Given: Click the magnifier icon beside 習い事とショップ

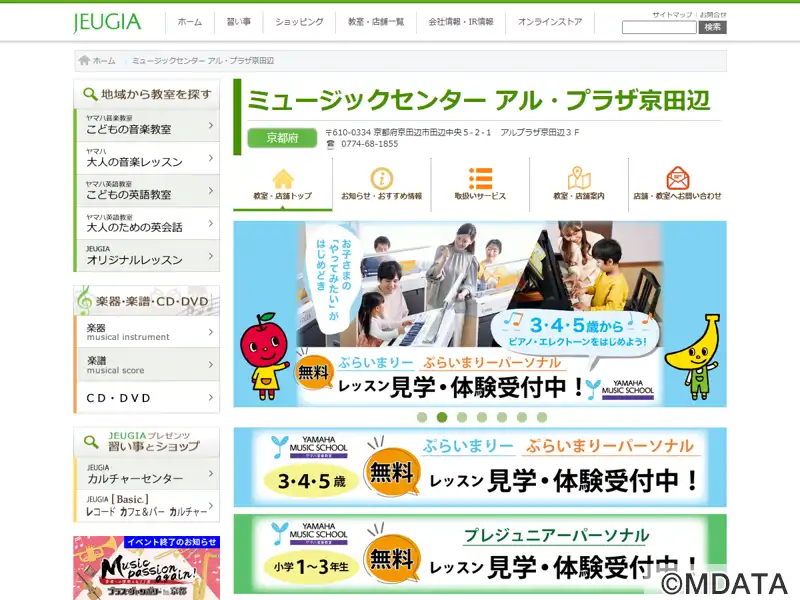Looking at the screenshot, I should (91, 442).
